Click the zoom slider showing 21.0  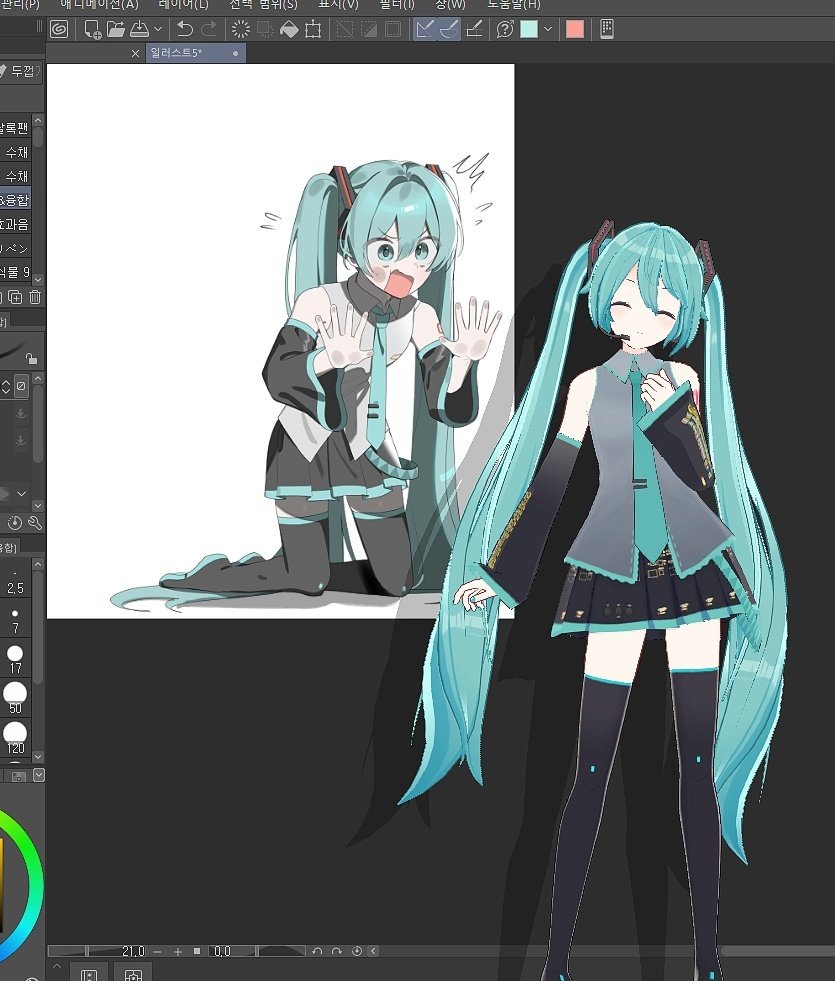98,951
